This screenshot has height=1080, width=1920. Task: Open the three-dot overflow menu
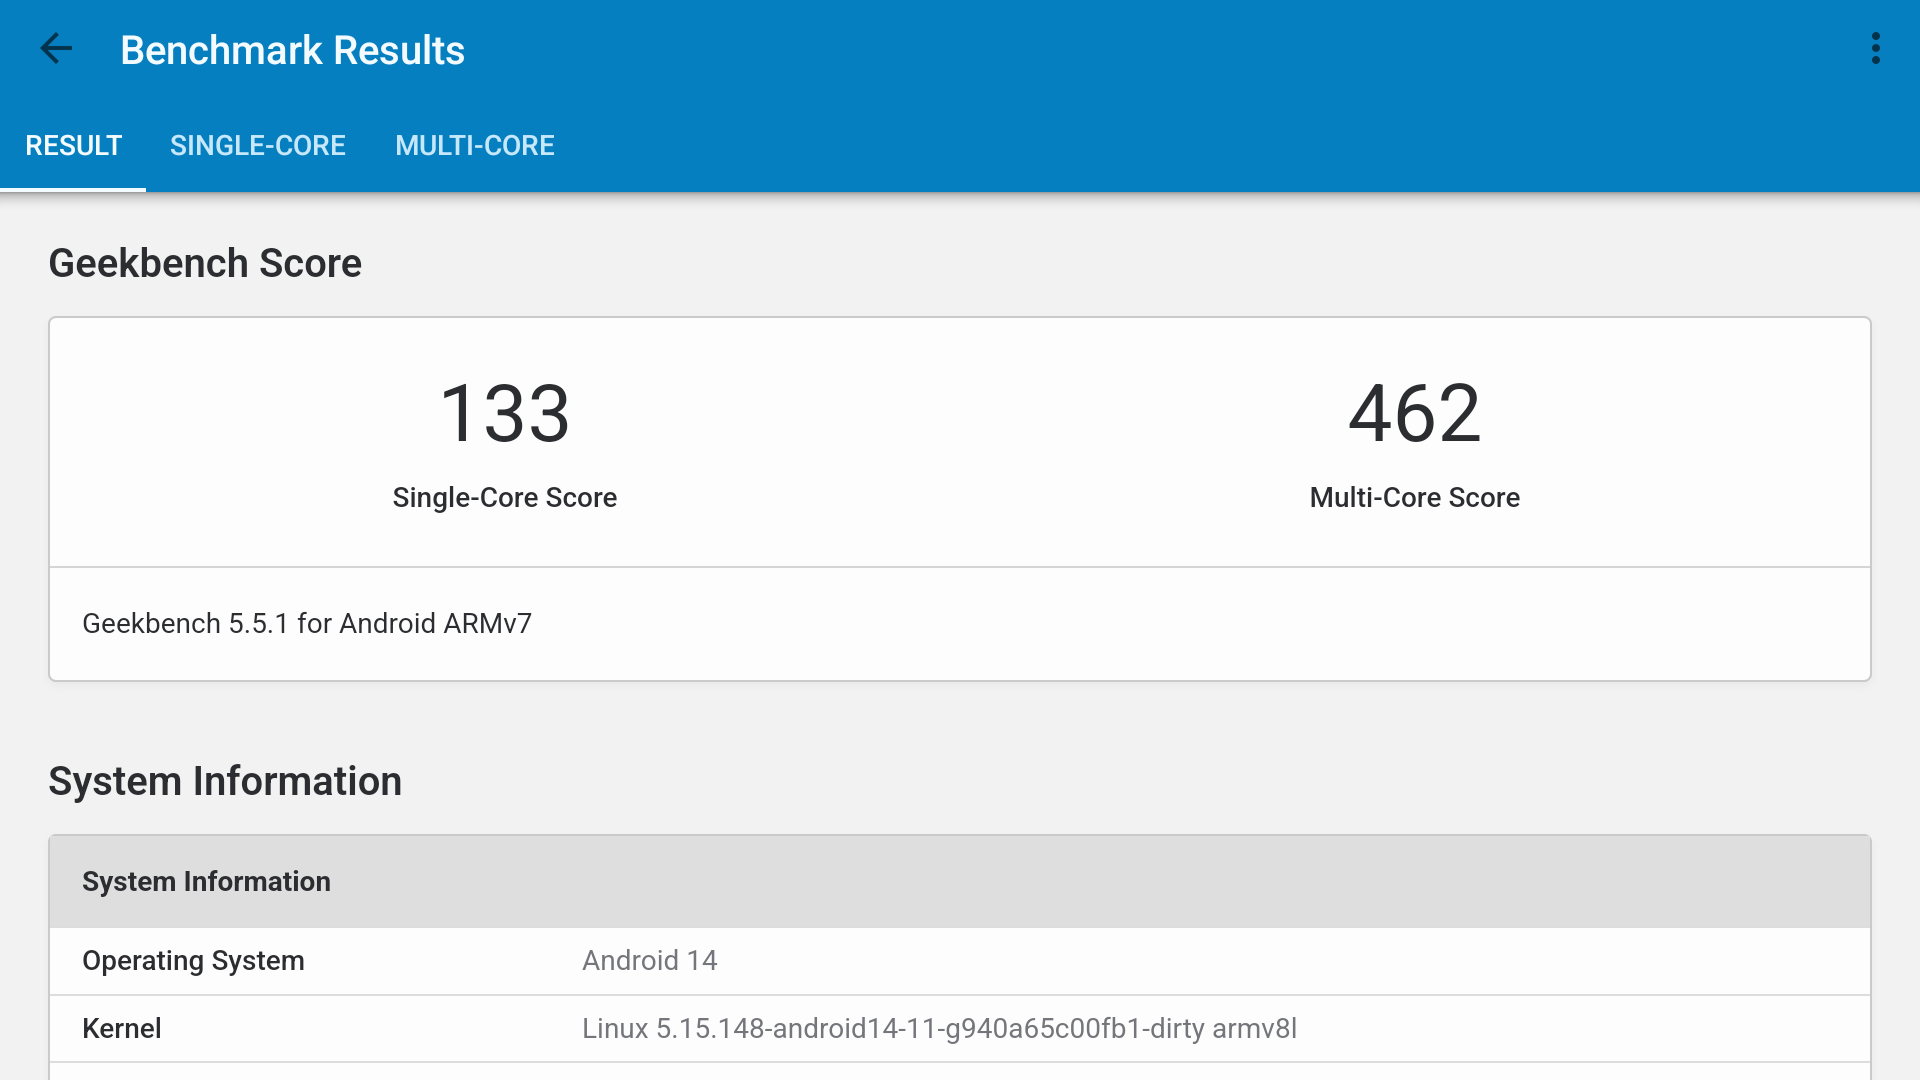coord(1875,49)
